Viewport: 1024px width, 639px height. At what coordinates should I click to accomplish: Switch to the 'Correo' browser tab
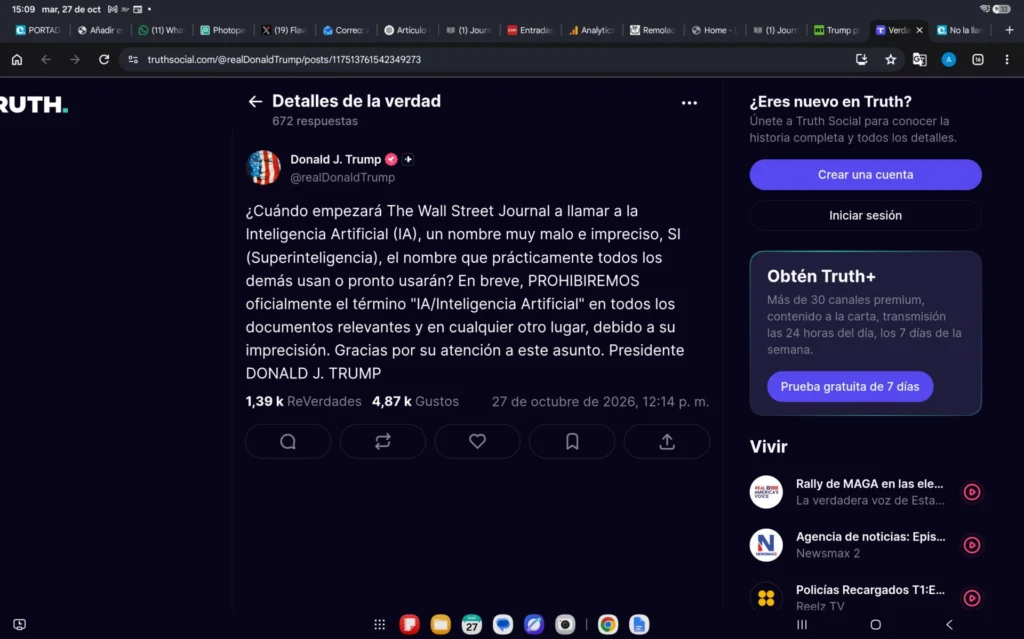(x=345, y=30)
